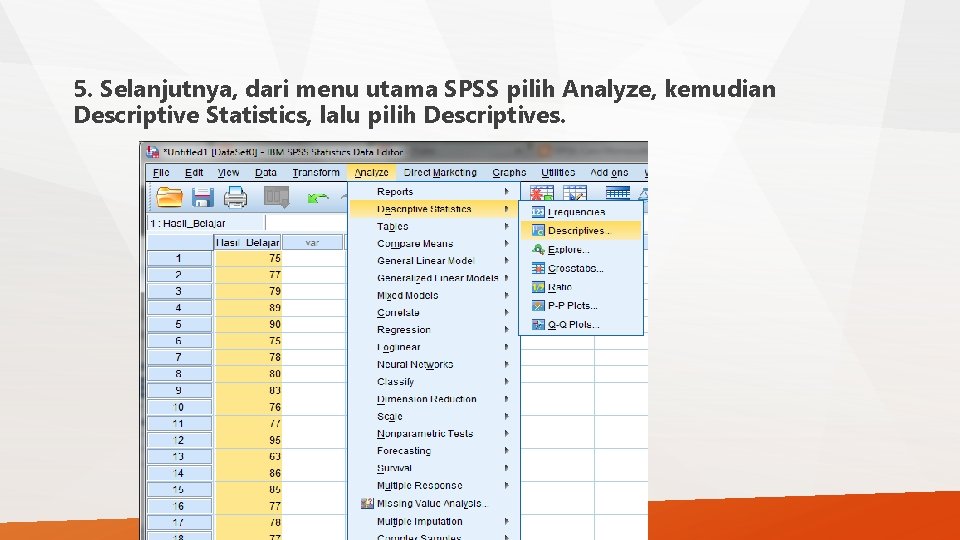Expand the Classify submenu
960x540 pixels.
434,381
